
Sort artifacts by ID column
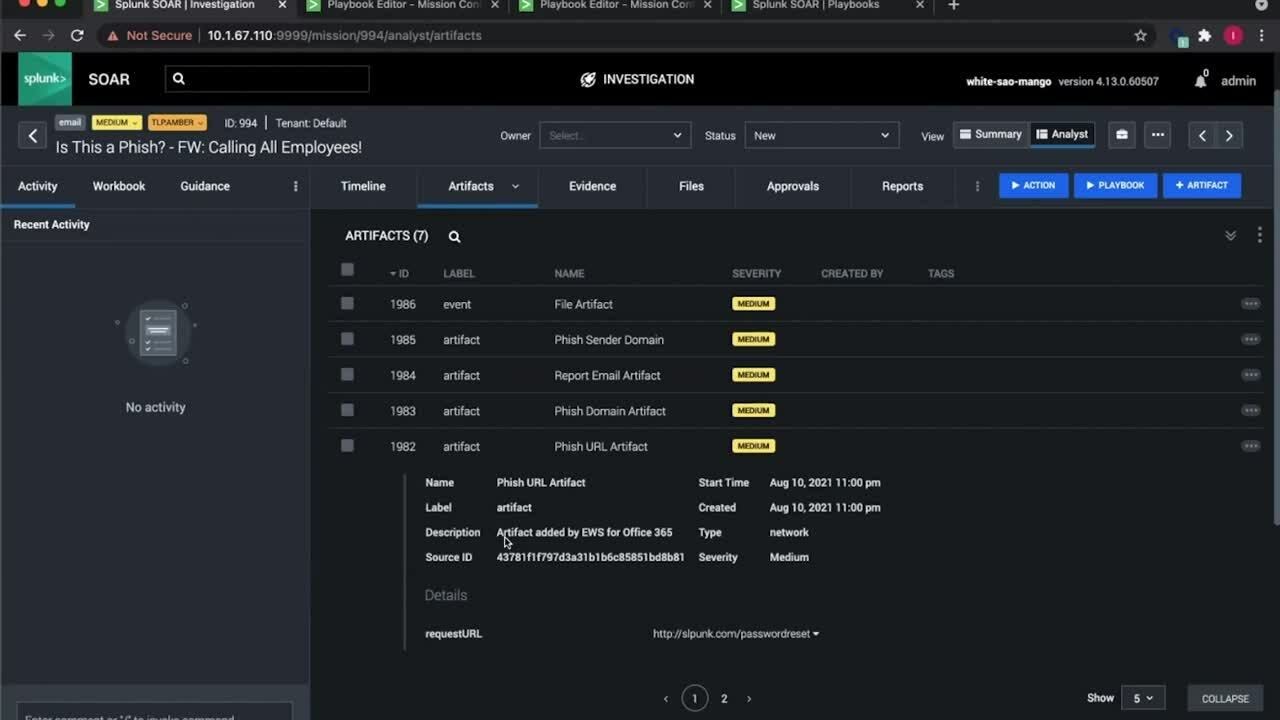(399, 273)
